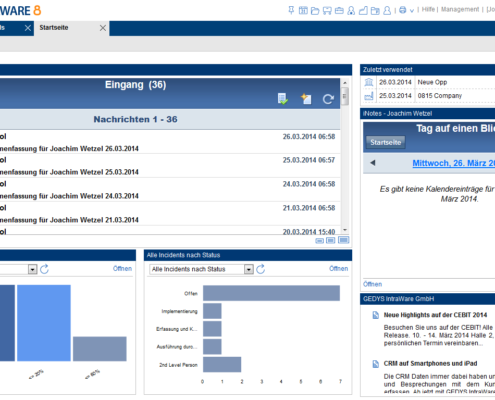Click the open folder icon in toolbar
495x400 pixels.
[x=315, y=11]
